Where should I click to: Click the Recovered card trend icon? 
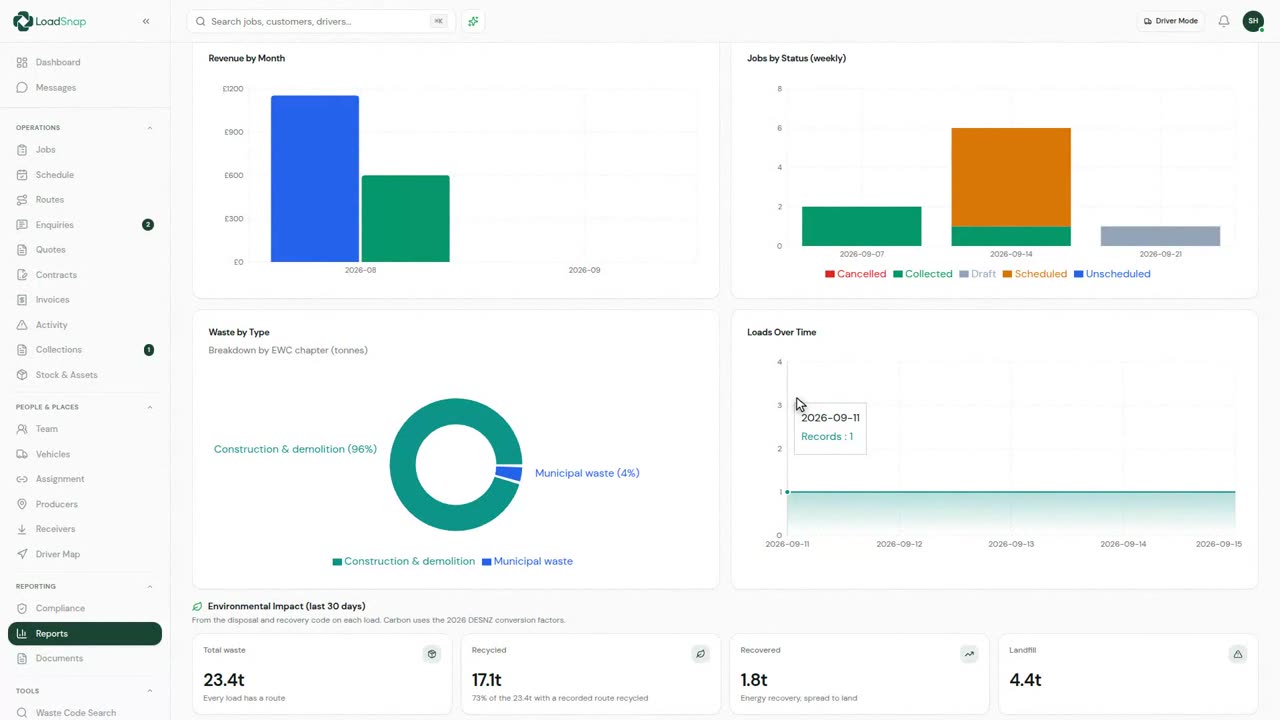[x=969, y=654]
